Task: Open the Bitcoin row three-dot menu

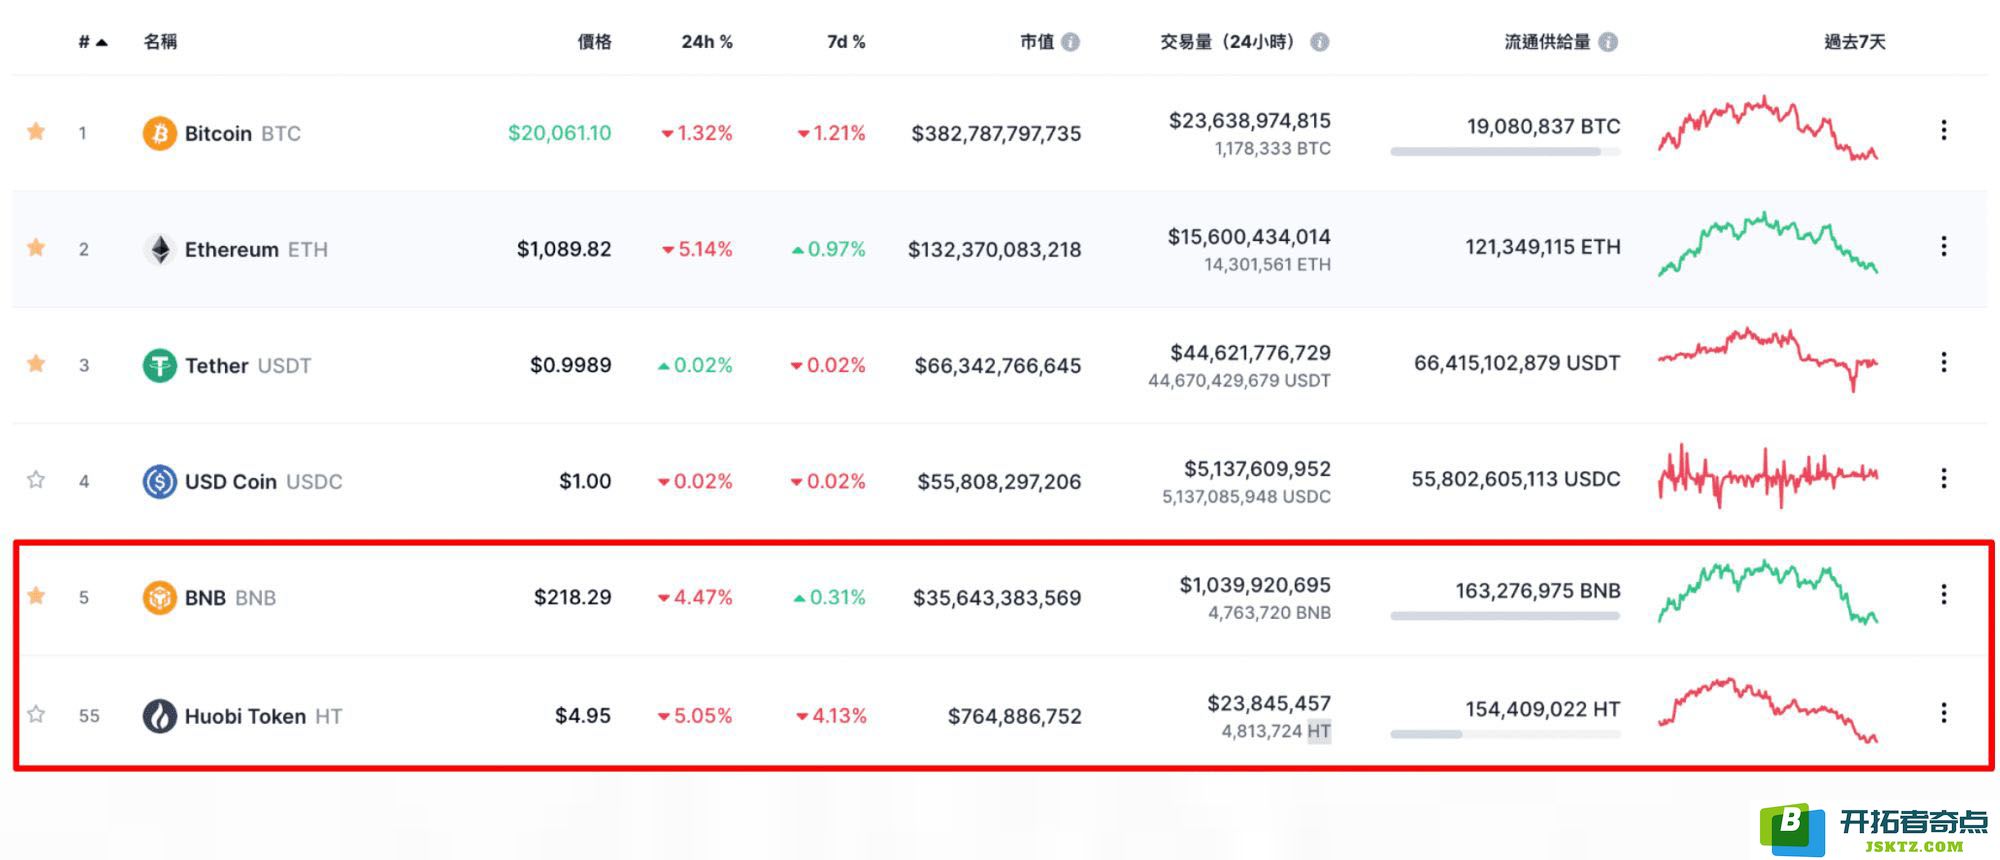Action: (x=1943, y=130)
